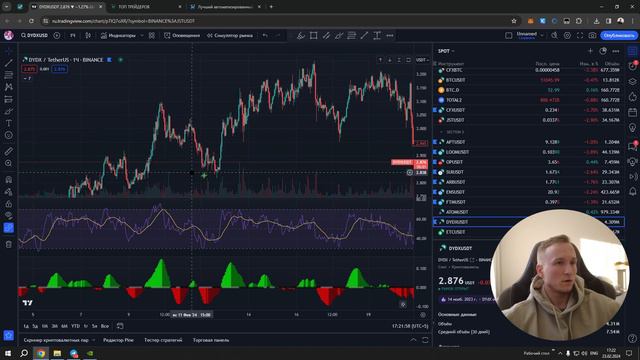Open the SPOT watchlist dropdown

click(x=446, y=51)
